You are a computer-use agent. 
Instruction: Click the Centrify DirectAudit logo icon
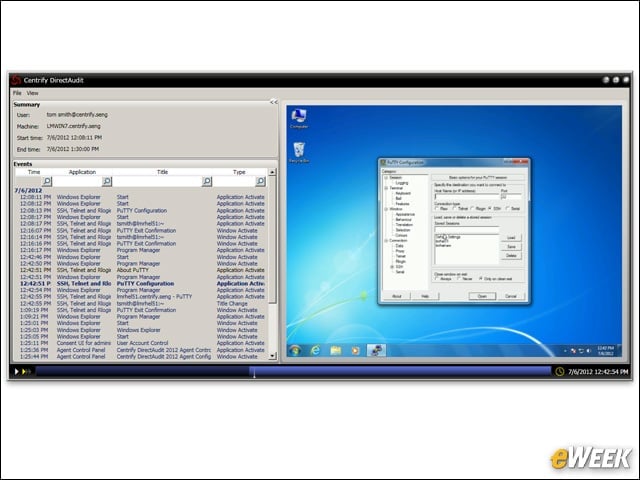point(16,80)
